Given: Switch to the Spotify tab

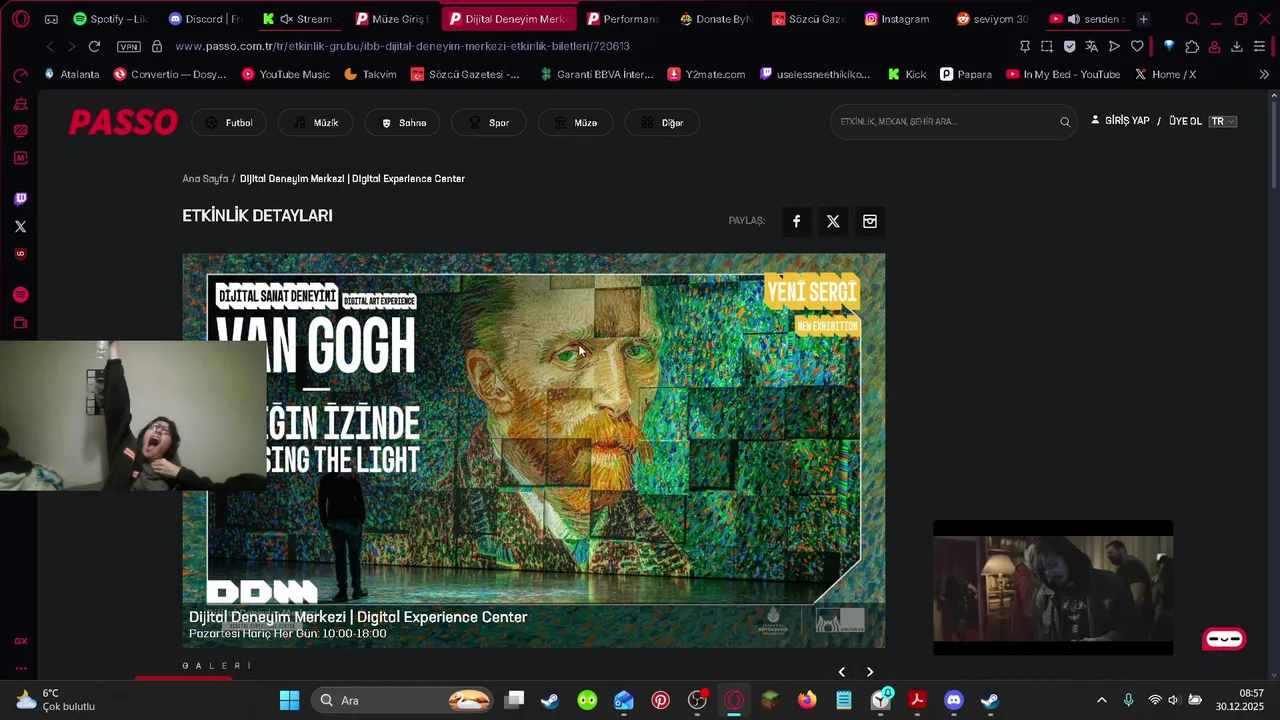Looking at the screenshot, I should [x=110, y=19].
